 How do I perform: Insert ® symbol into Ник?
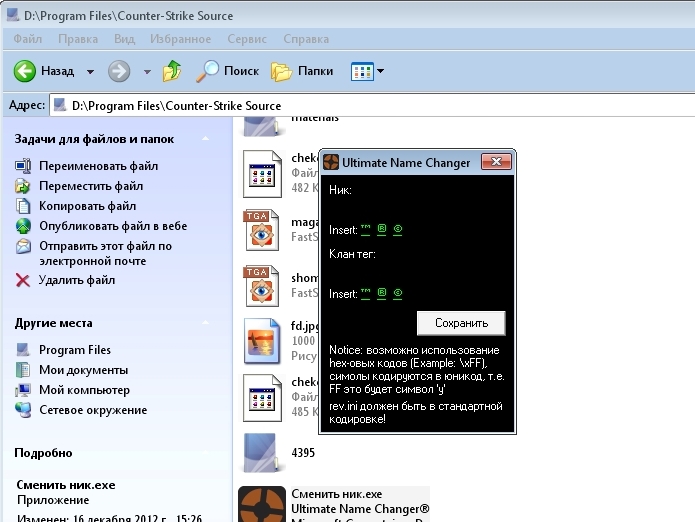coord(382,230)
